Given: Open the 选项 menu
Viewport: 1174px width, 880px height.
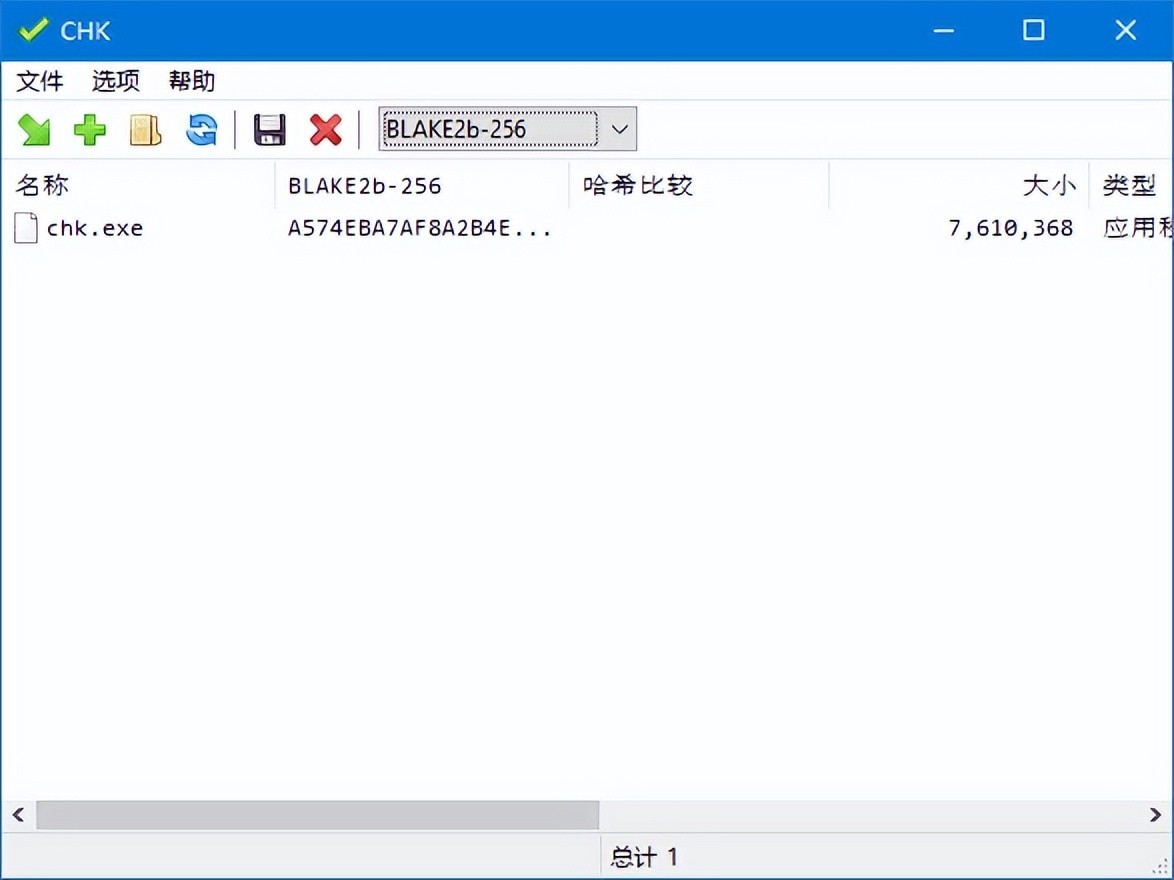Looking at the screenshot, I should [114, 81].
